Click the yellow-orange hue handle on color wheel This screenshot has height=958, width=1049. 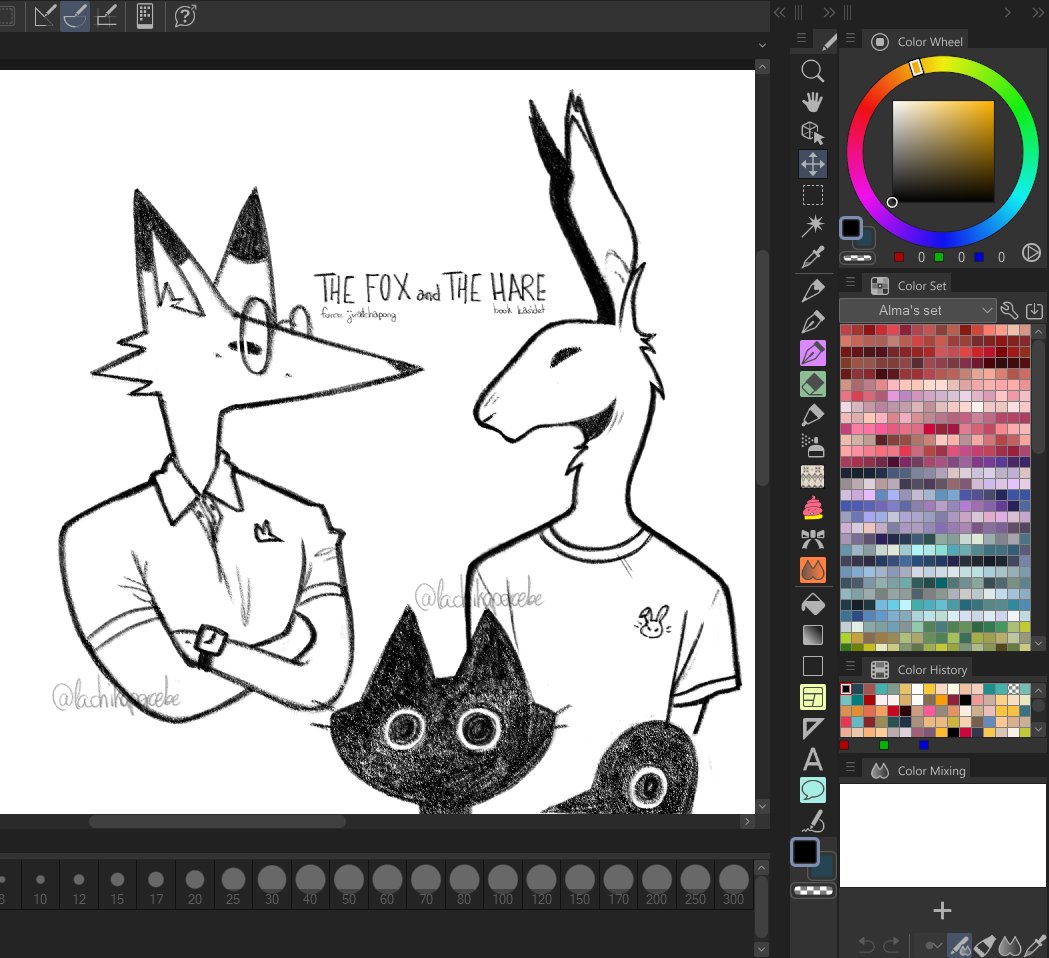tap(917, 68)
